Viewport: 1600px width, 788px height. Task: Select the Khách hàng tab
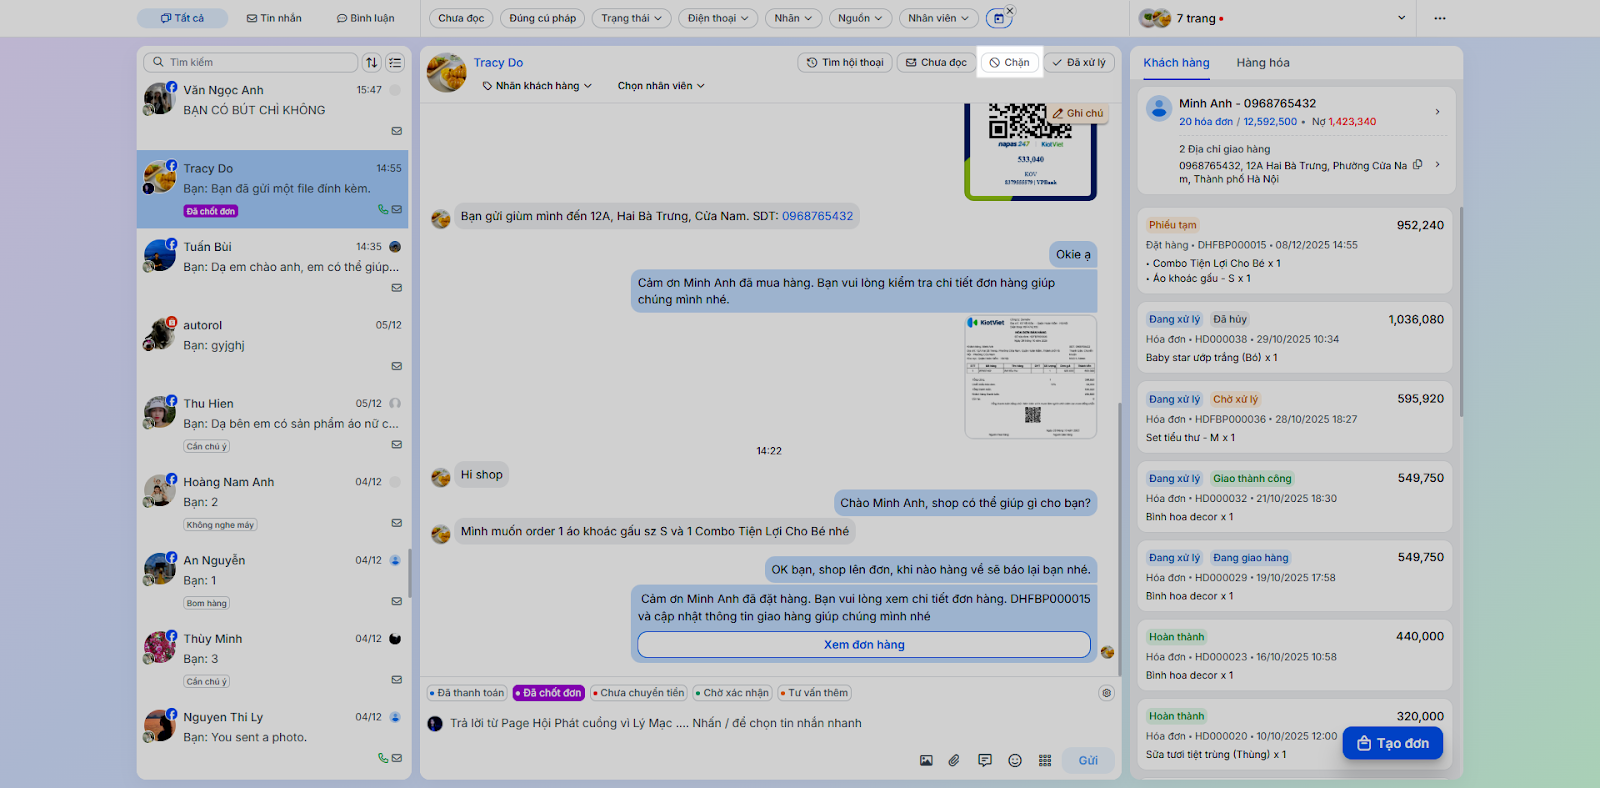click(x=1176, y=63)
